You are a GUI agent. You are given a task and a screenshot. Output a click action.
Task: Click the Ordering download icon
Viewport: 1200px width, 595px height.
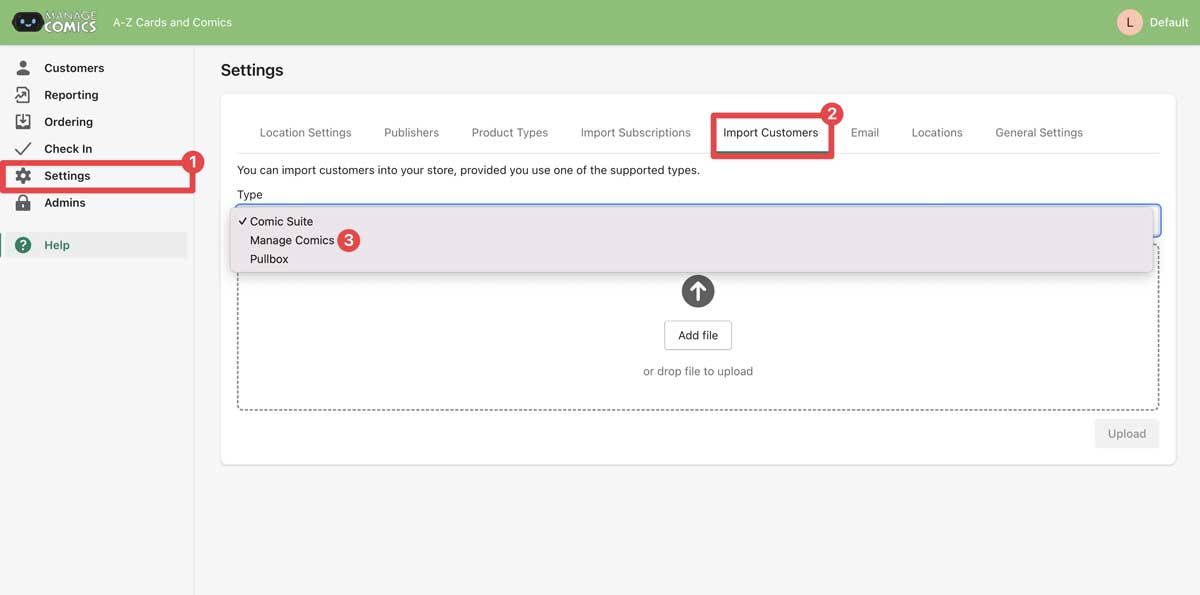23,122
